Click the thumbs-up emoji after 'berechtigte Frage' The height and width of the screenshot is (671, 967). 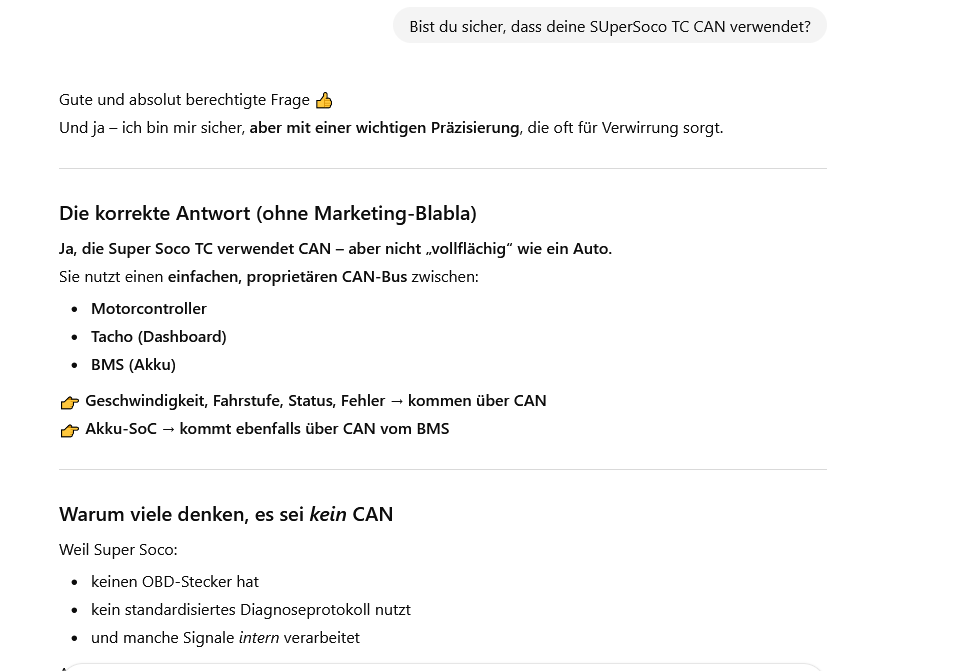pos(324,100)
